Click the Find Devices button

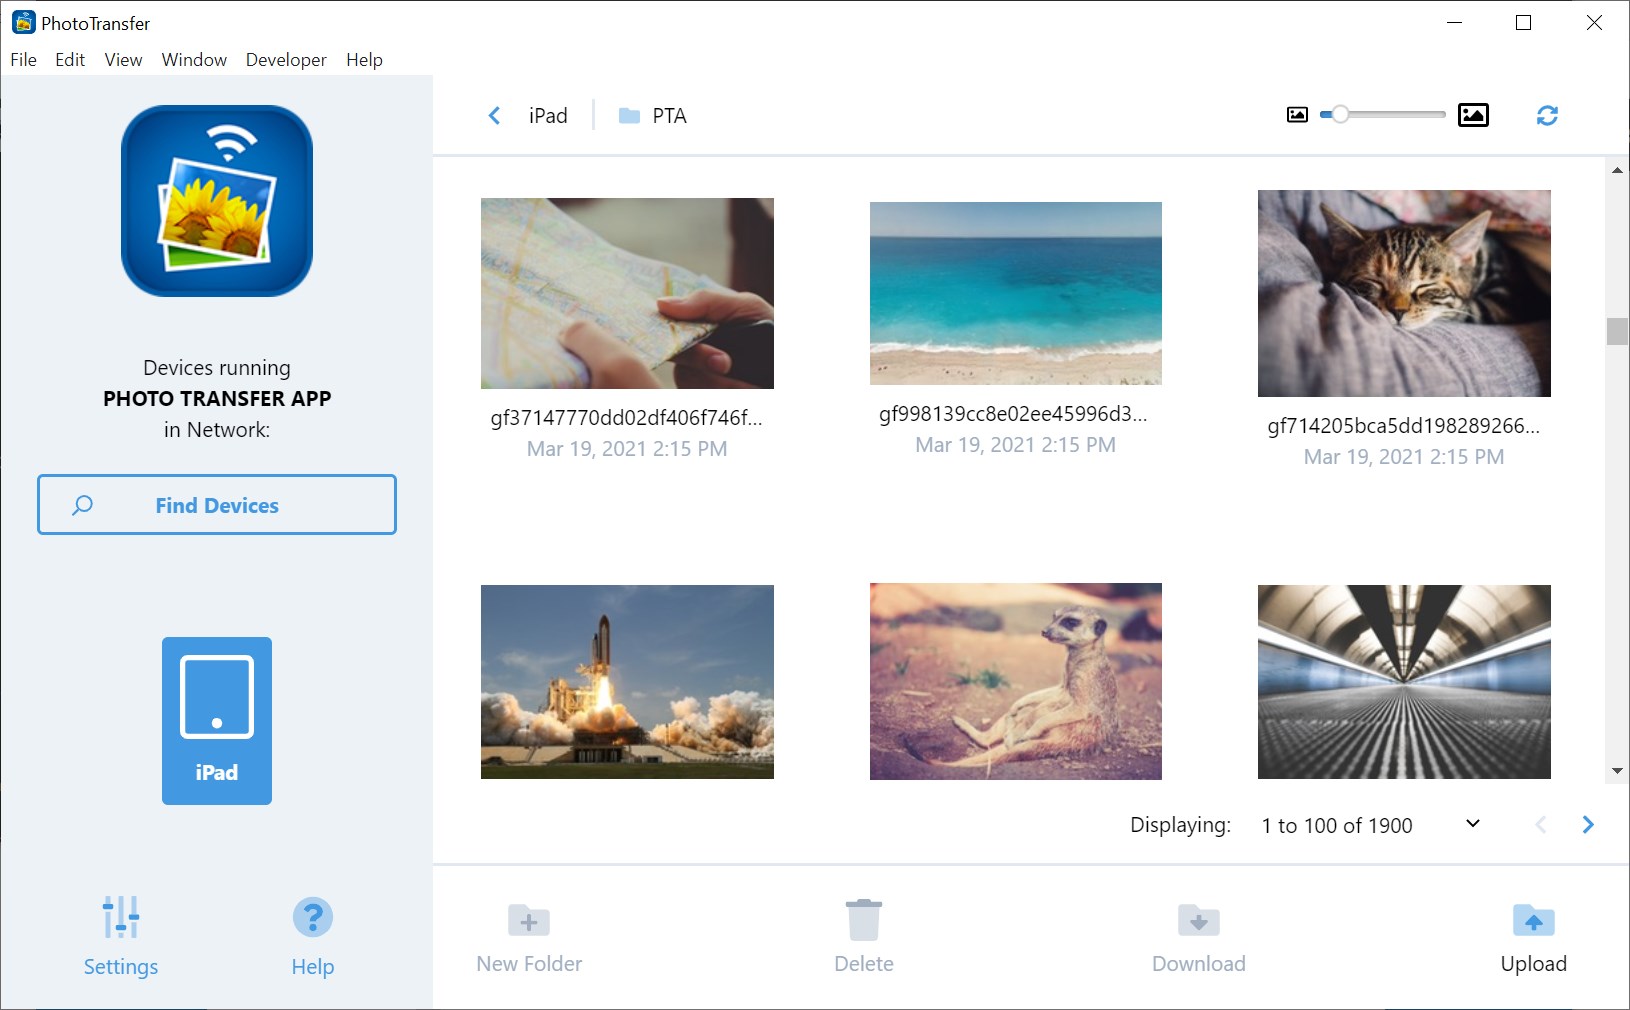(x=216, y=505)
